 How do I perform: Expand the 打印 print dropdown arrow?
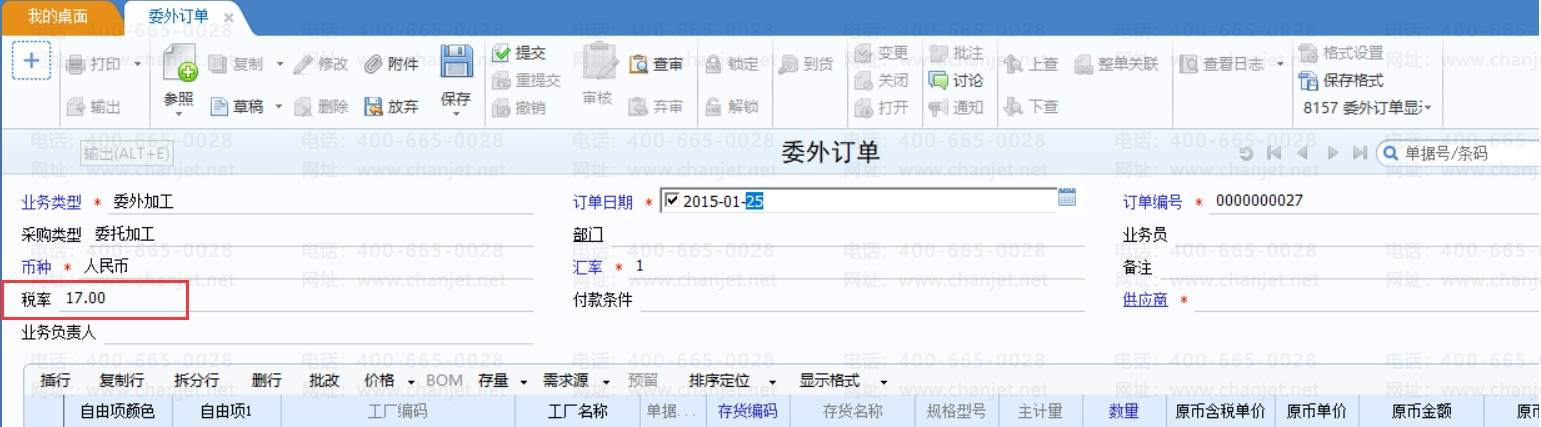[137, 64]
